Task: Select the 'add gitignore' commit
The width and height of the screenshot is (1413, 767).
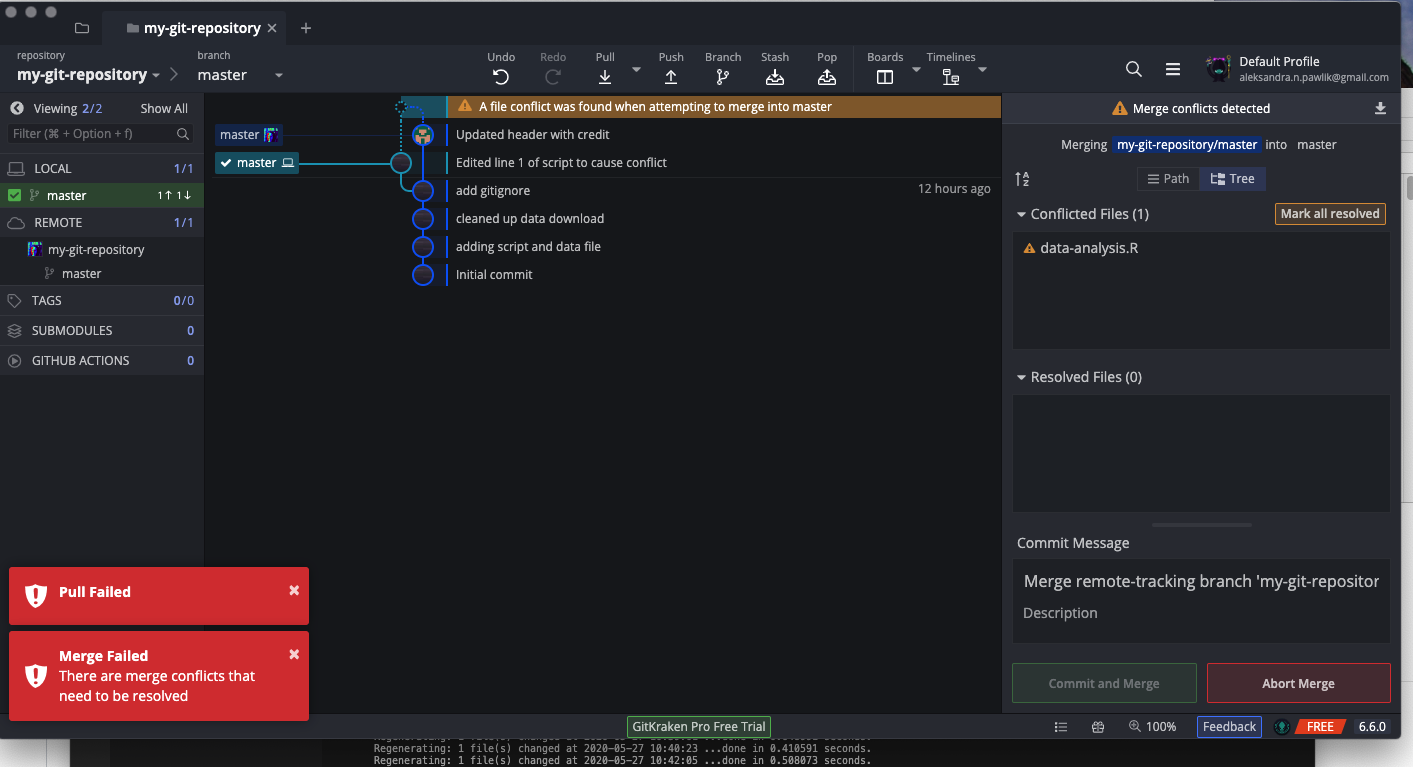Action: click(493, 190)
